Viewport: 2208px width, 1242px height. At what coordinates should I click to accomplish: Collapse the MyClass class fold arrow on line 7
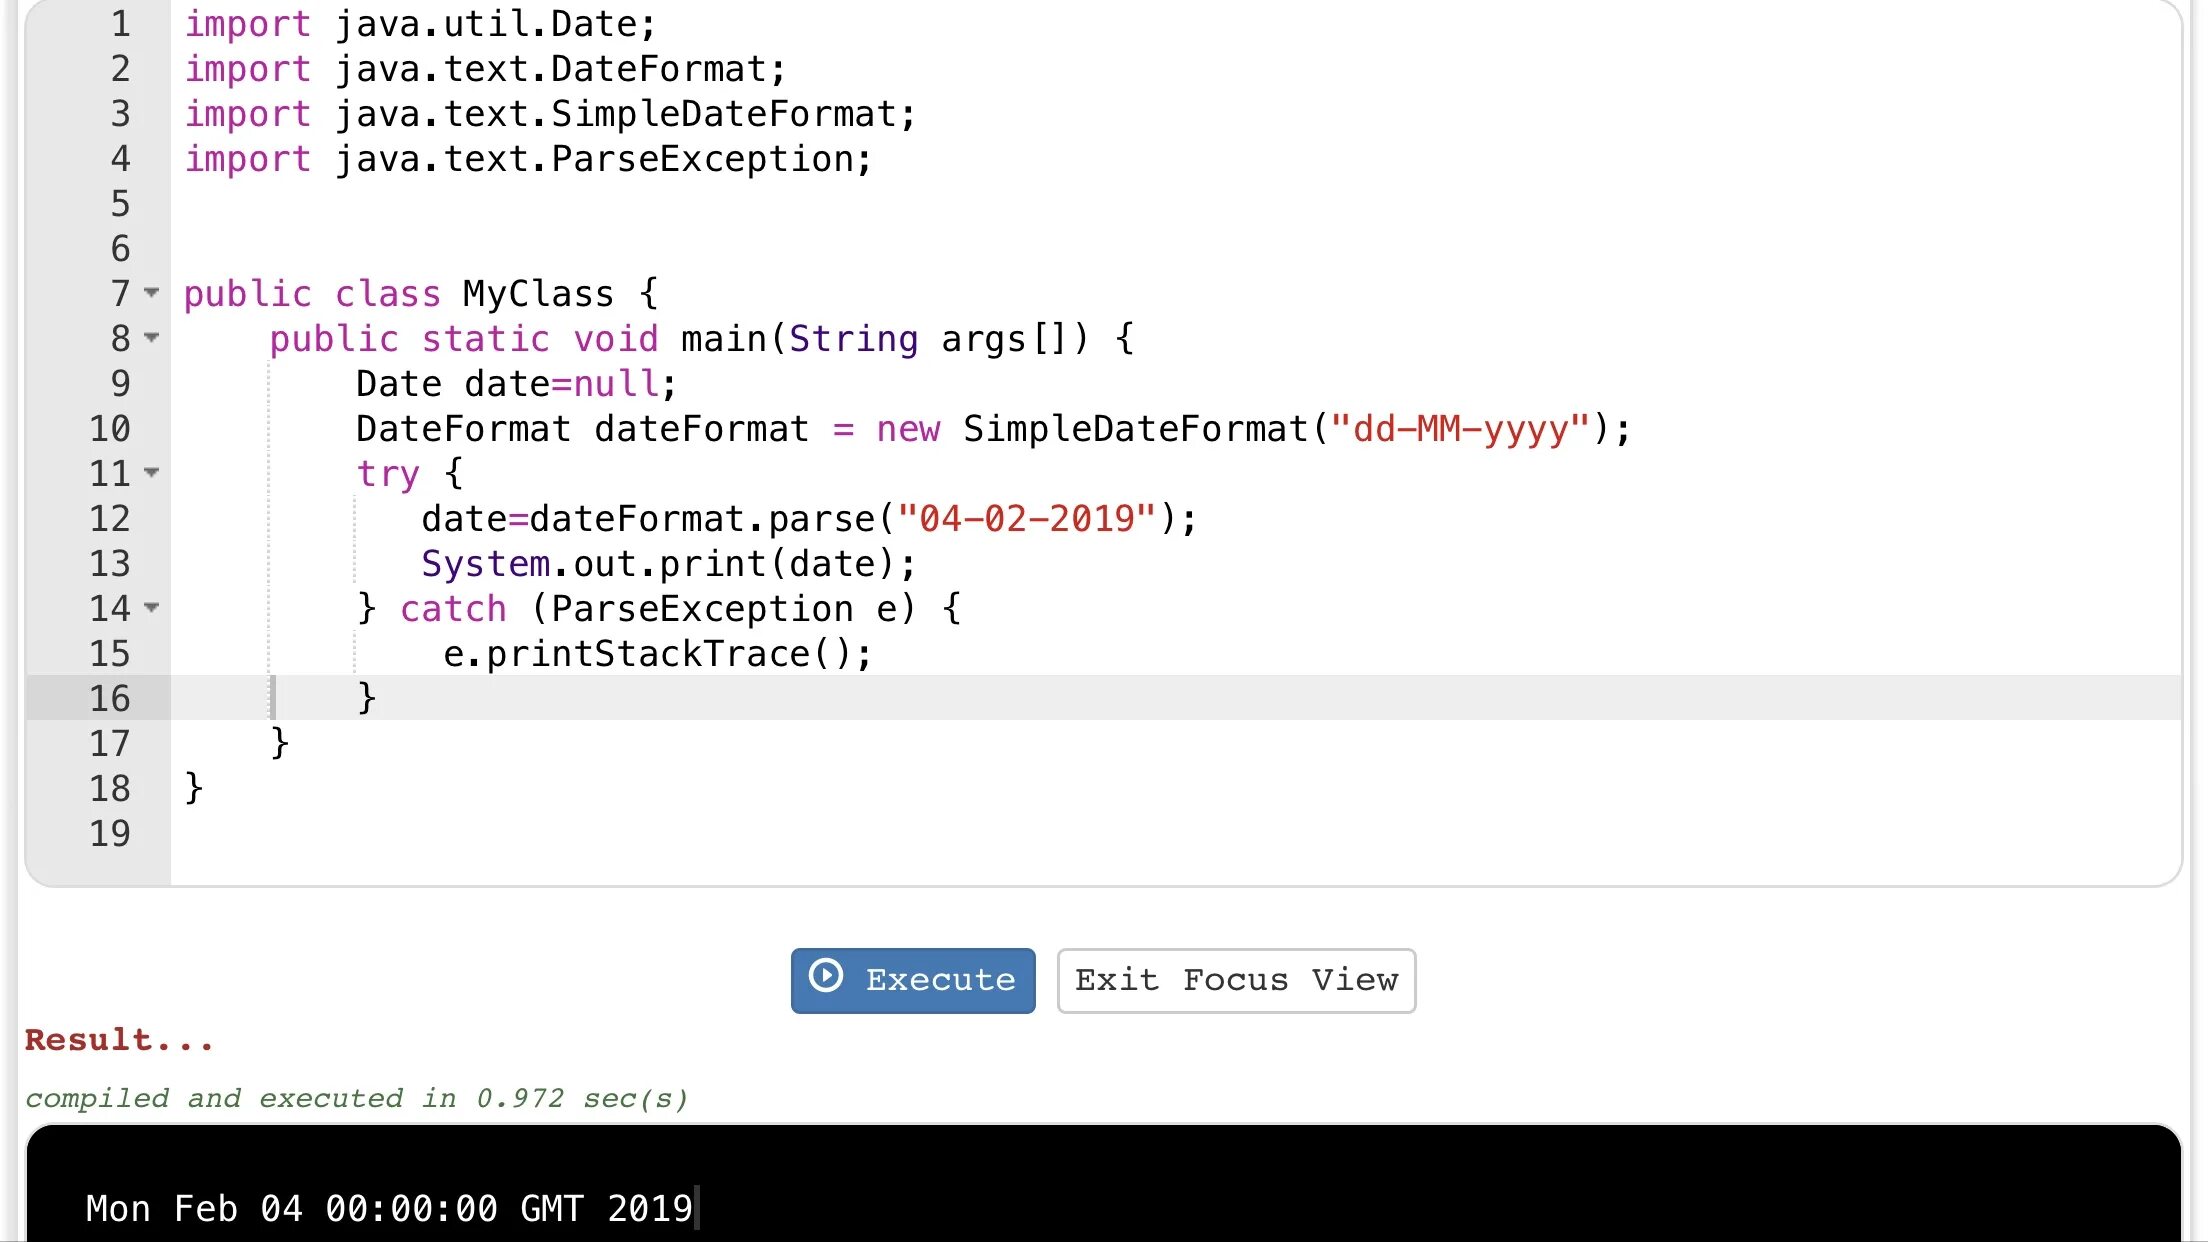tap(152, 293)
